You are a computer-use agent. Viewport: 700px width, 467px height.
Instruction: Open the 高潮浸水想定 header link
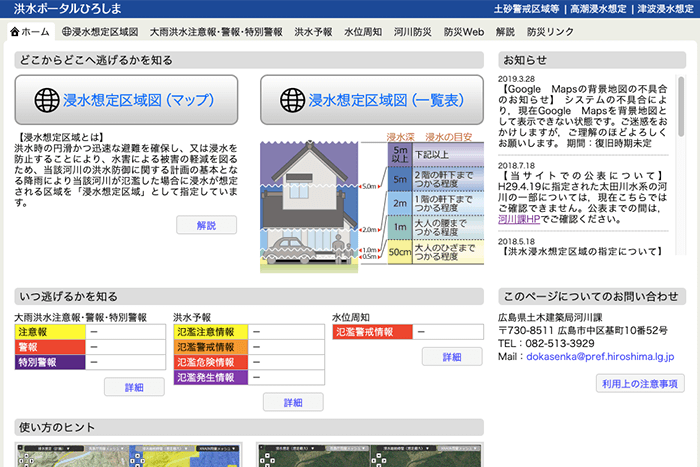point(600,8)
